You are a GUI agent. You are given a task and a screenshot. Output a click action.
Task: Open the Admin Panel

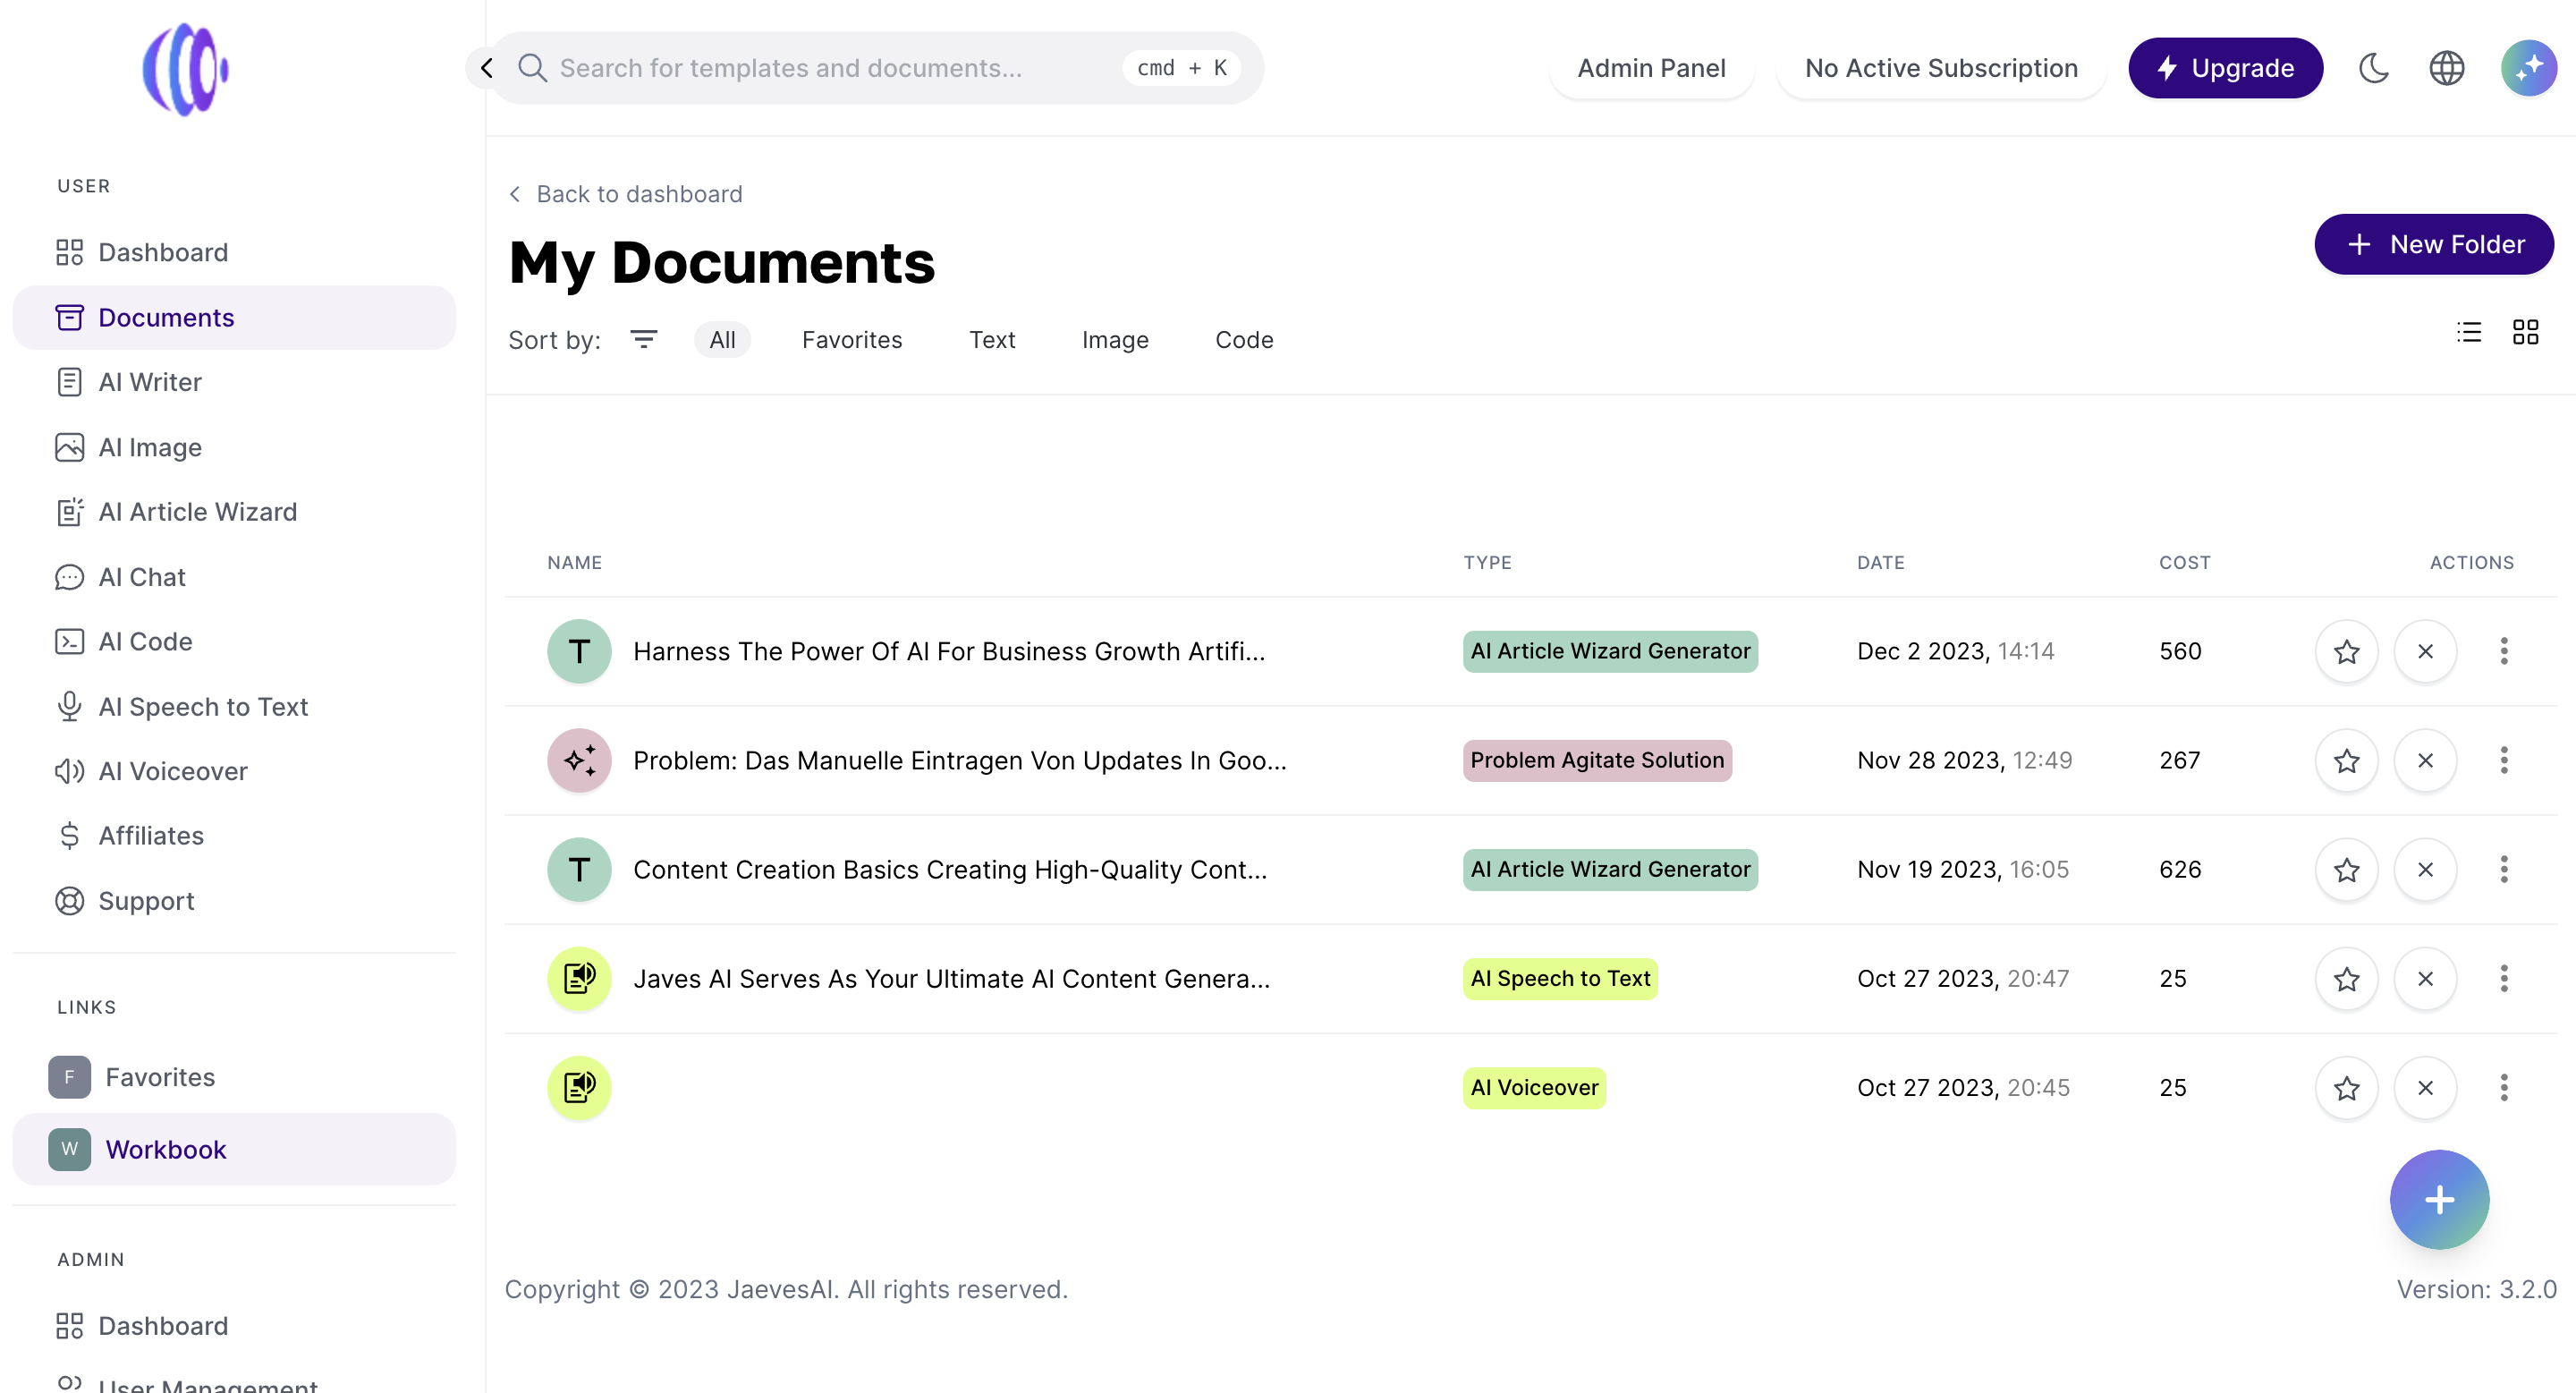coord(1651,68)
